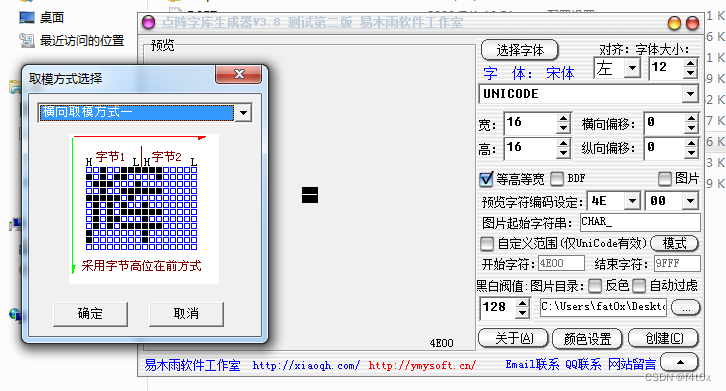The width and height of the screenshot is (726, 391).
Task: Select the 横向取模方式一 combo box text
Action: [x=137, y=113]
